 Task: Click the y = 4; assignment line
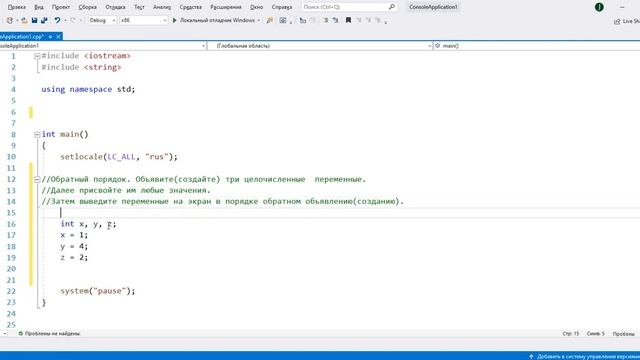coord(74,246)
